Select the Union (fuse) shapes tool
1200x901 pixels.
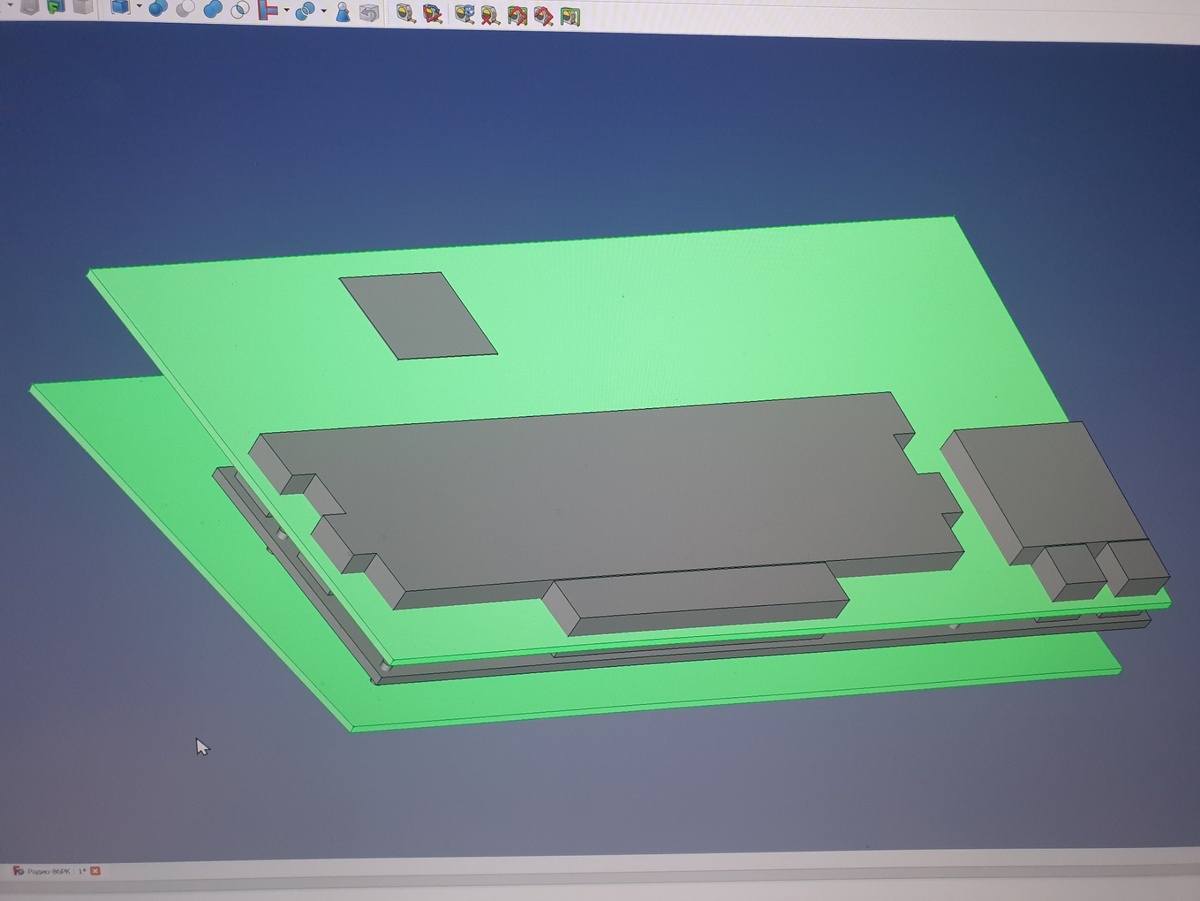click(x=213, y=10)
